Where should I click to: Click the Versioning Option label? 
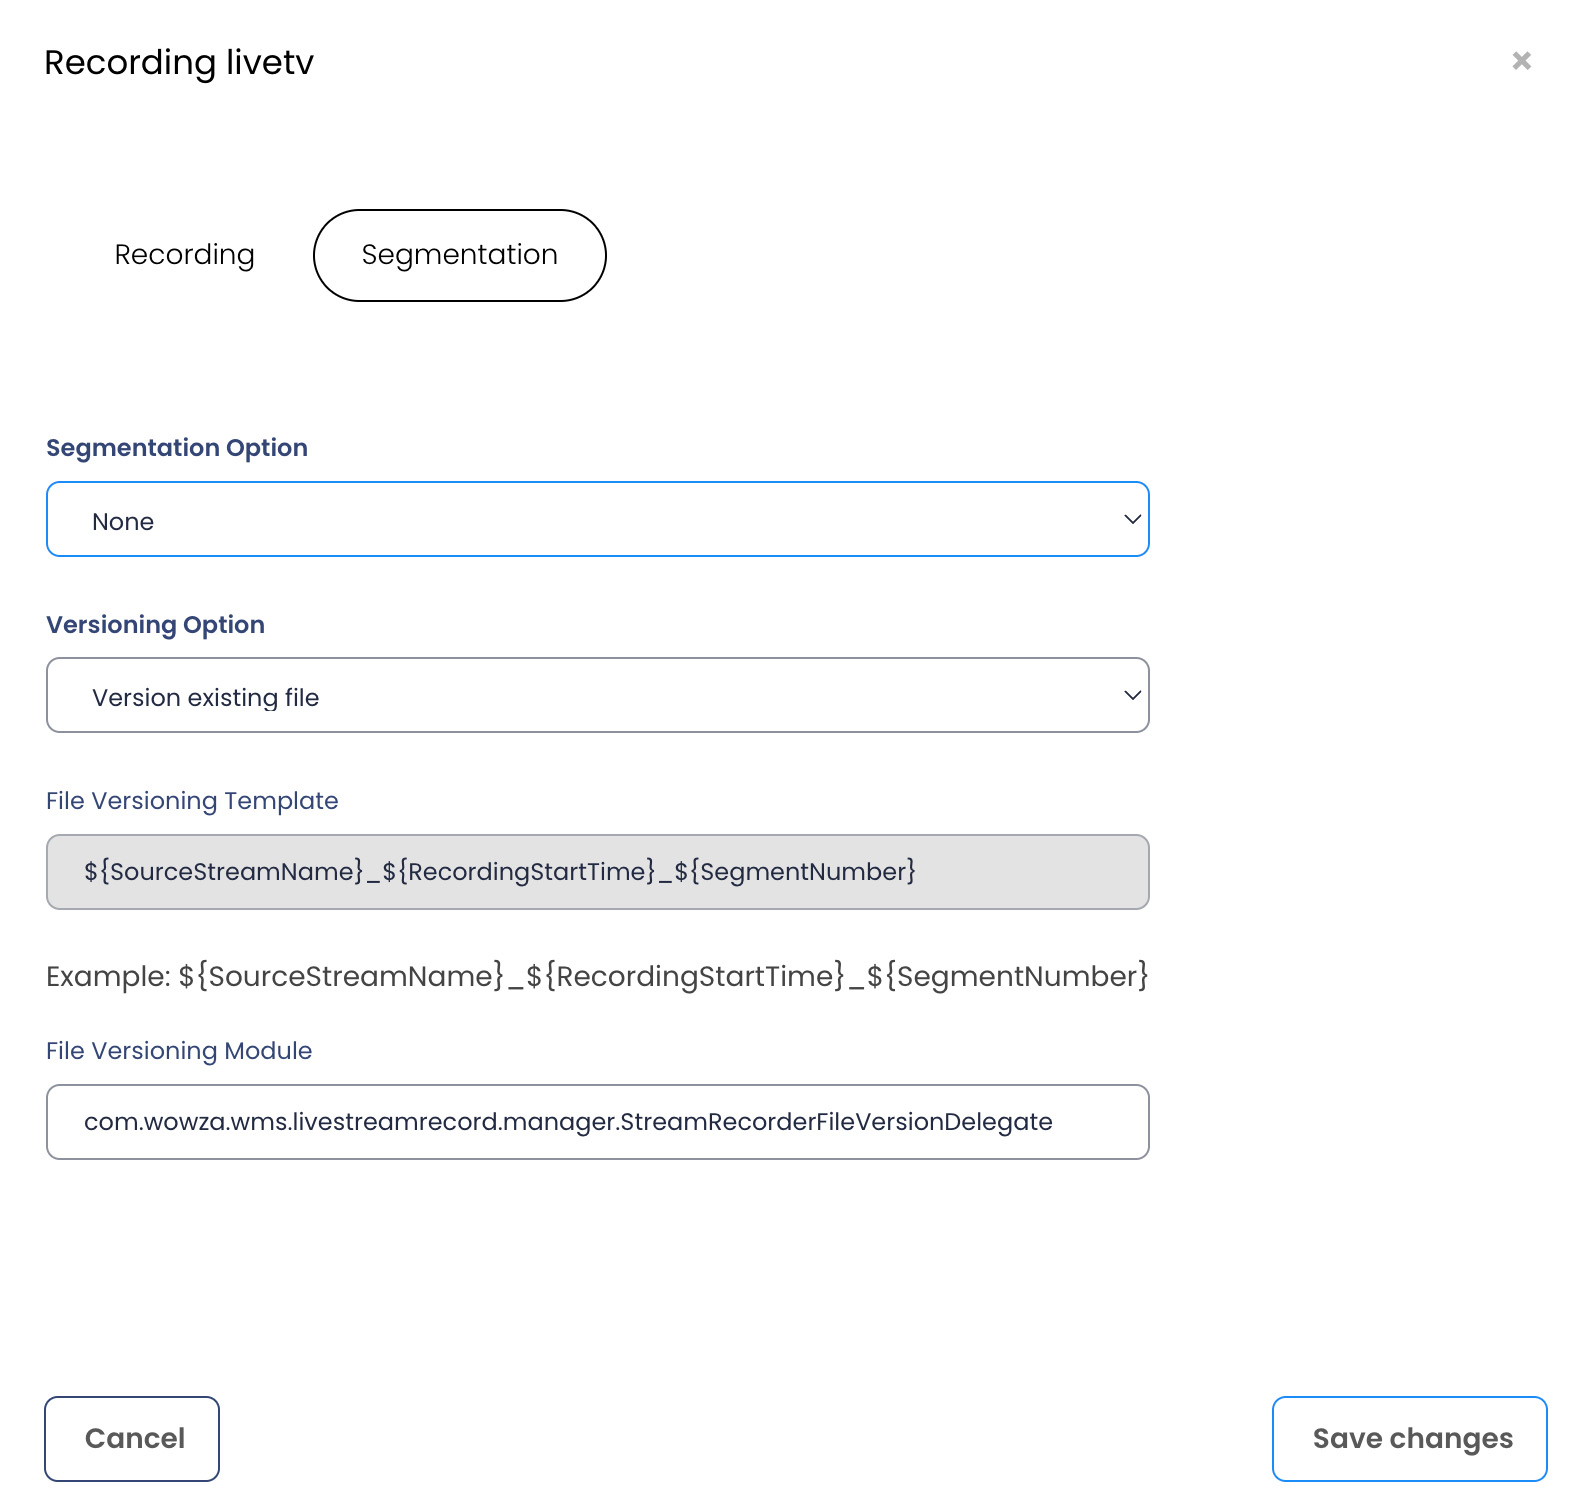[156, 625]
